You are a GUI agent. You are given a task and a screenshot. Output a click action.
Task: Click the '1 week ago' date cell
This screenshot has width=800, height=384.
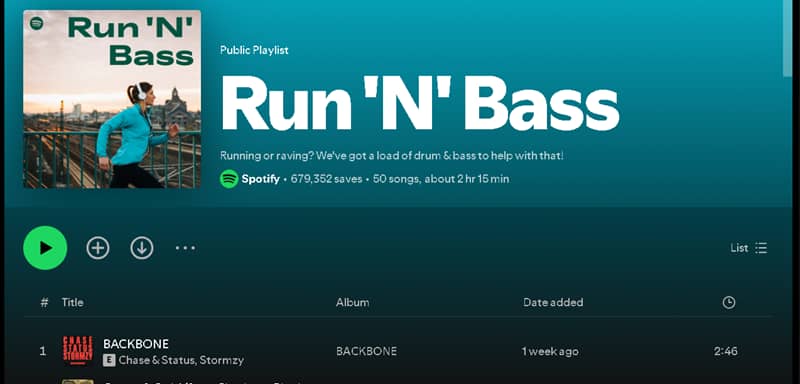(x=550, y=351)
